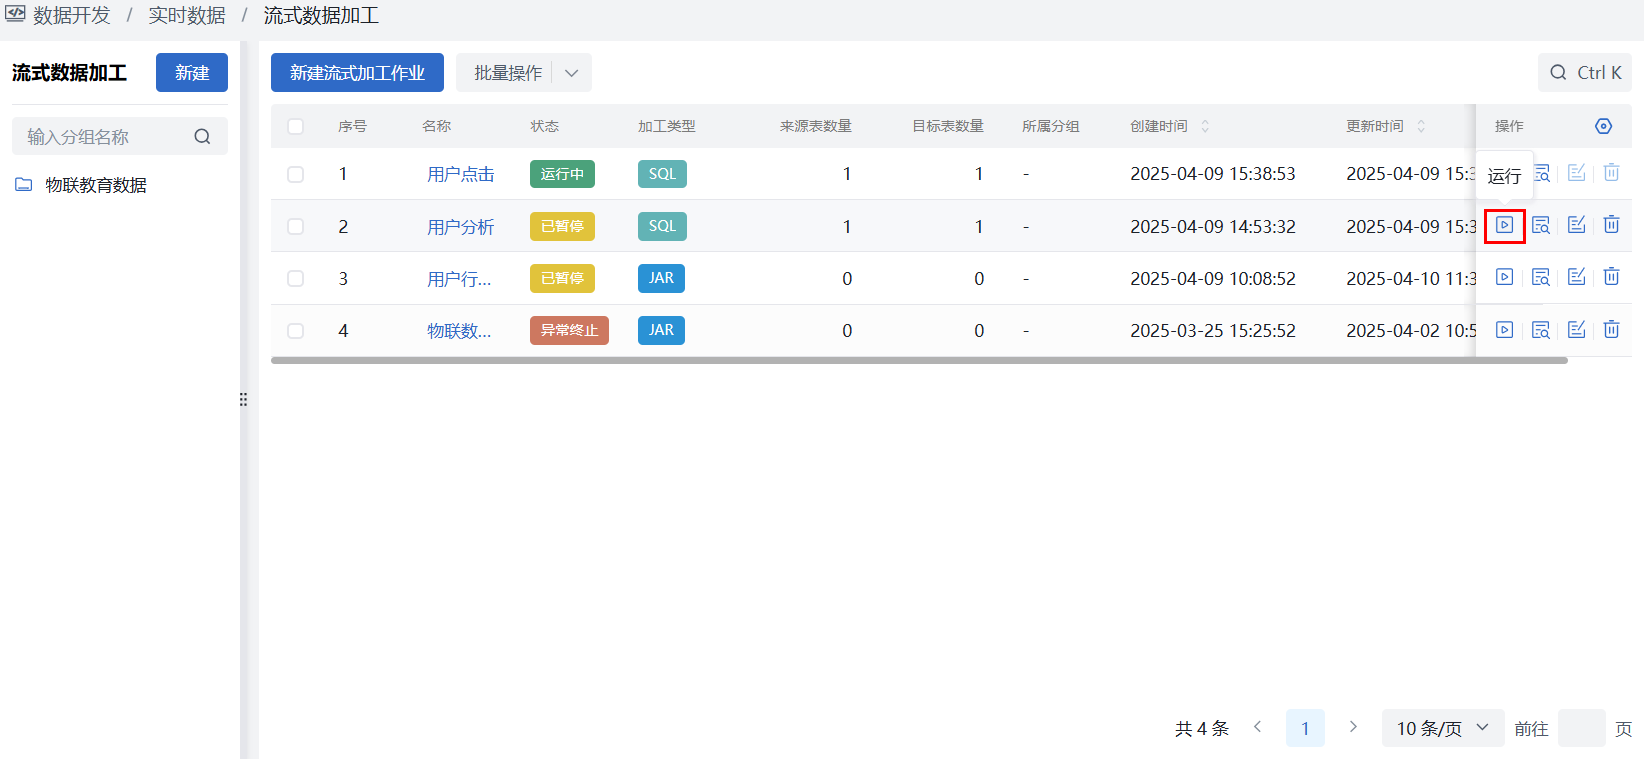Check the row 3 用户行... checkbox
The image size is (1644, 759).
pos(295,278)
